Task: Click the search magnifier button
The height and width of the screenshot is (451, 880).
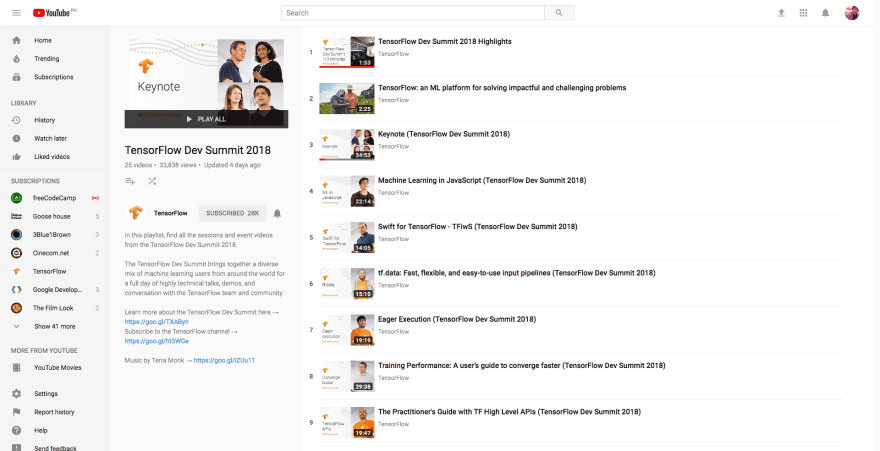Action: tap(559, 13)
